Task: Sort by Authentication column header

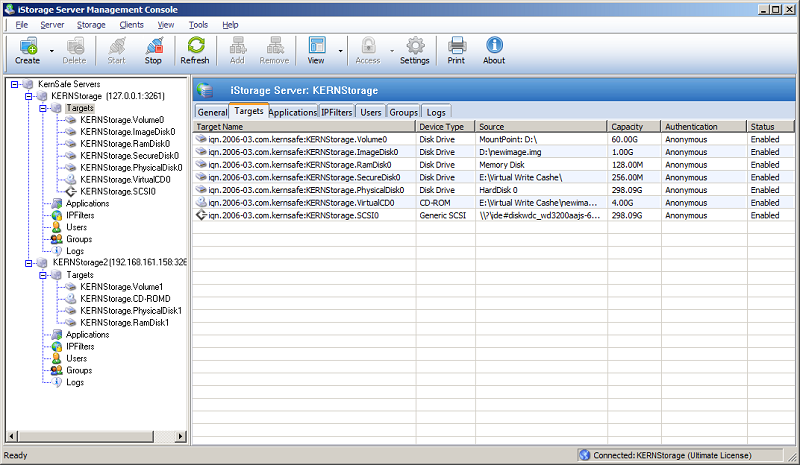Action: pos(704,127)
